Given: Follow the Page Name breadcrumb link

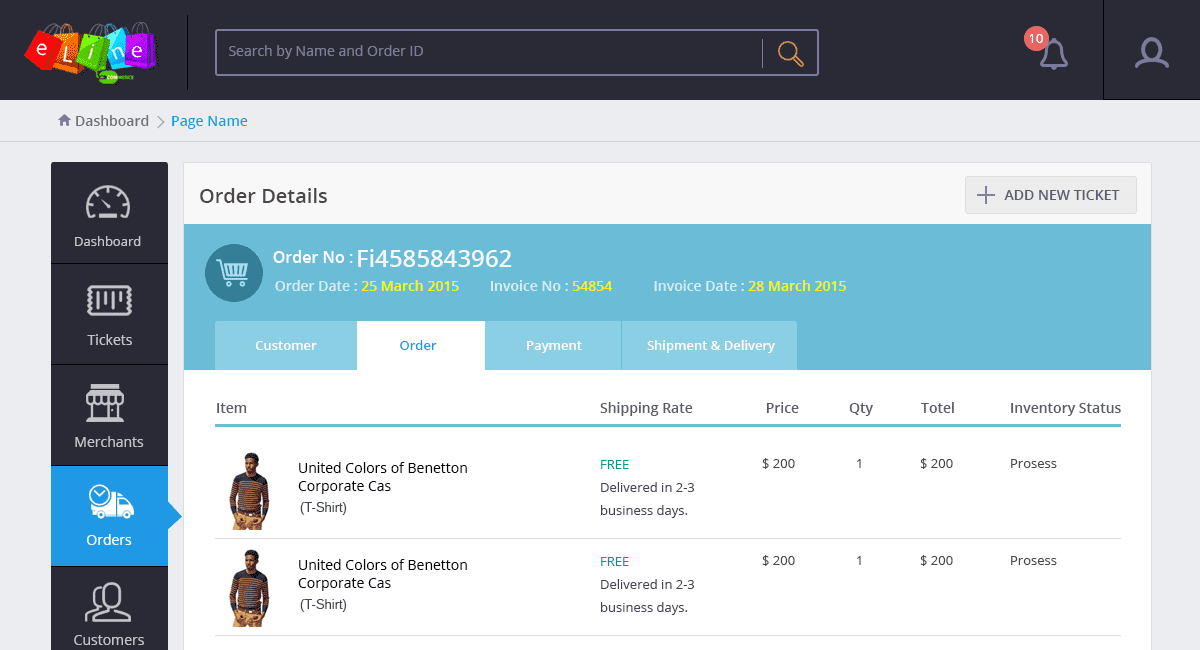Looking at the screenshot, I should coord(209,121).
